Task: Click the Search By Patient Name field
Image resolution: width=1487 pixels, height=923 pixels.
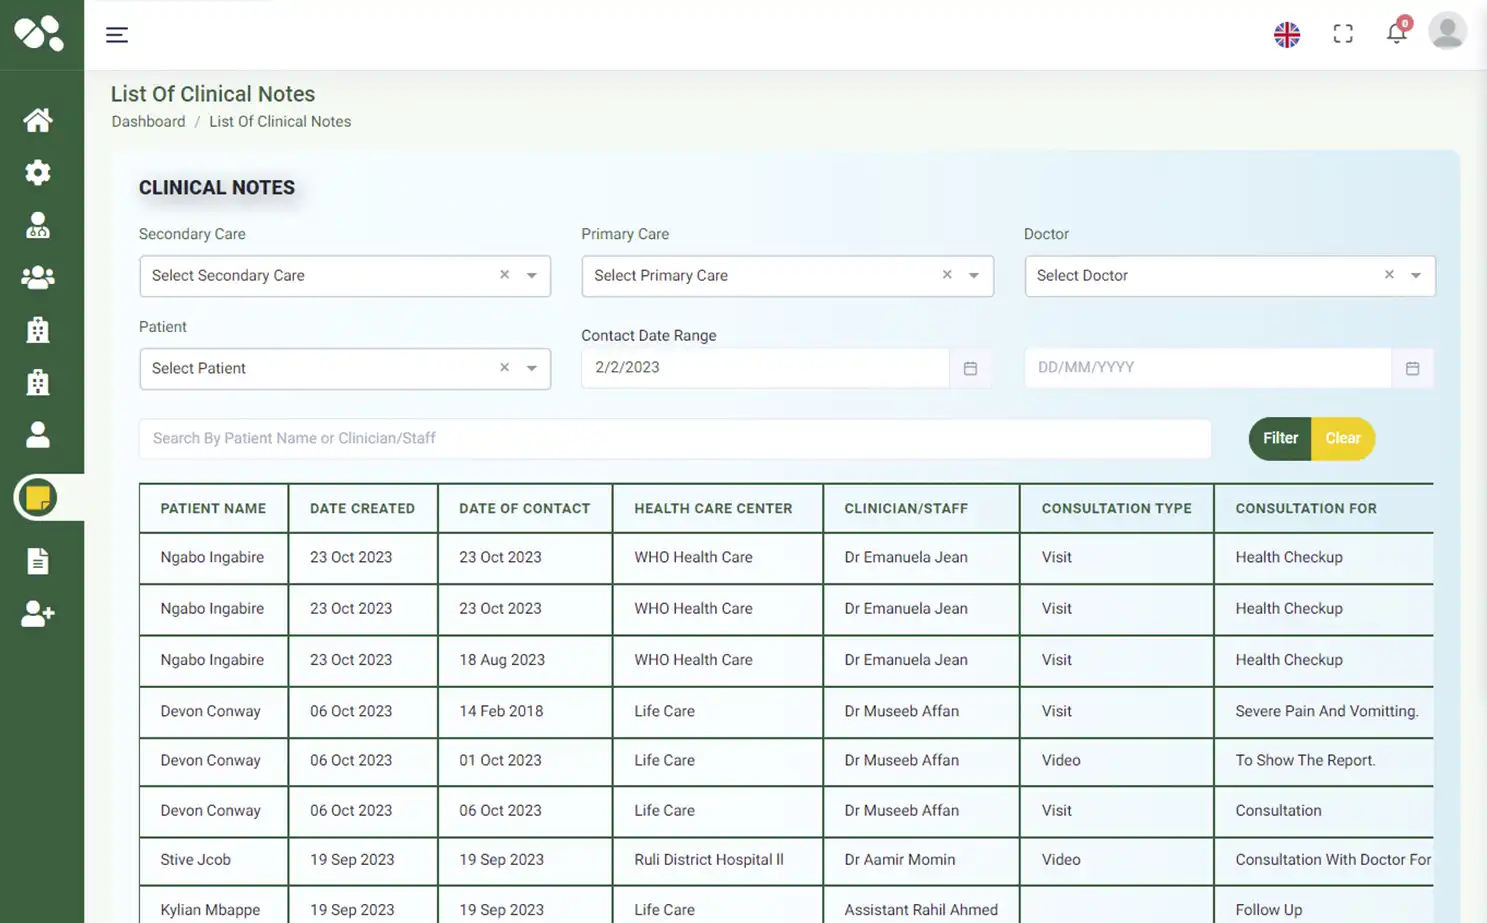Action: coord(674,438)
